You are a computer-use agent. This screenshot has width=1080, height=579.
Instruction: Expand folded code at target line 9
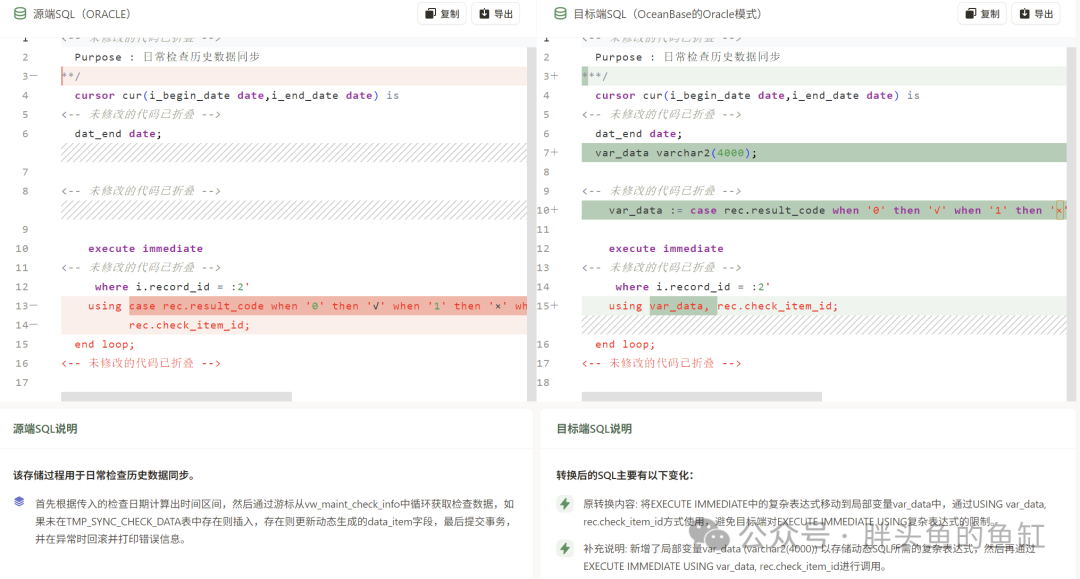(x=662, y=191)
